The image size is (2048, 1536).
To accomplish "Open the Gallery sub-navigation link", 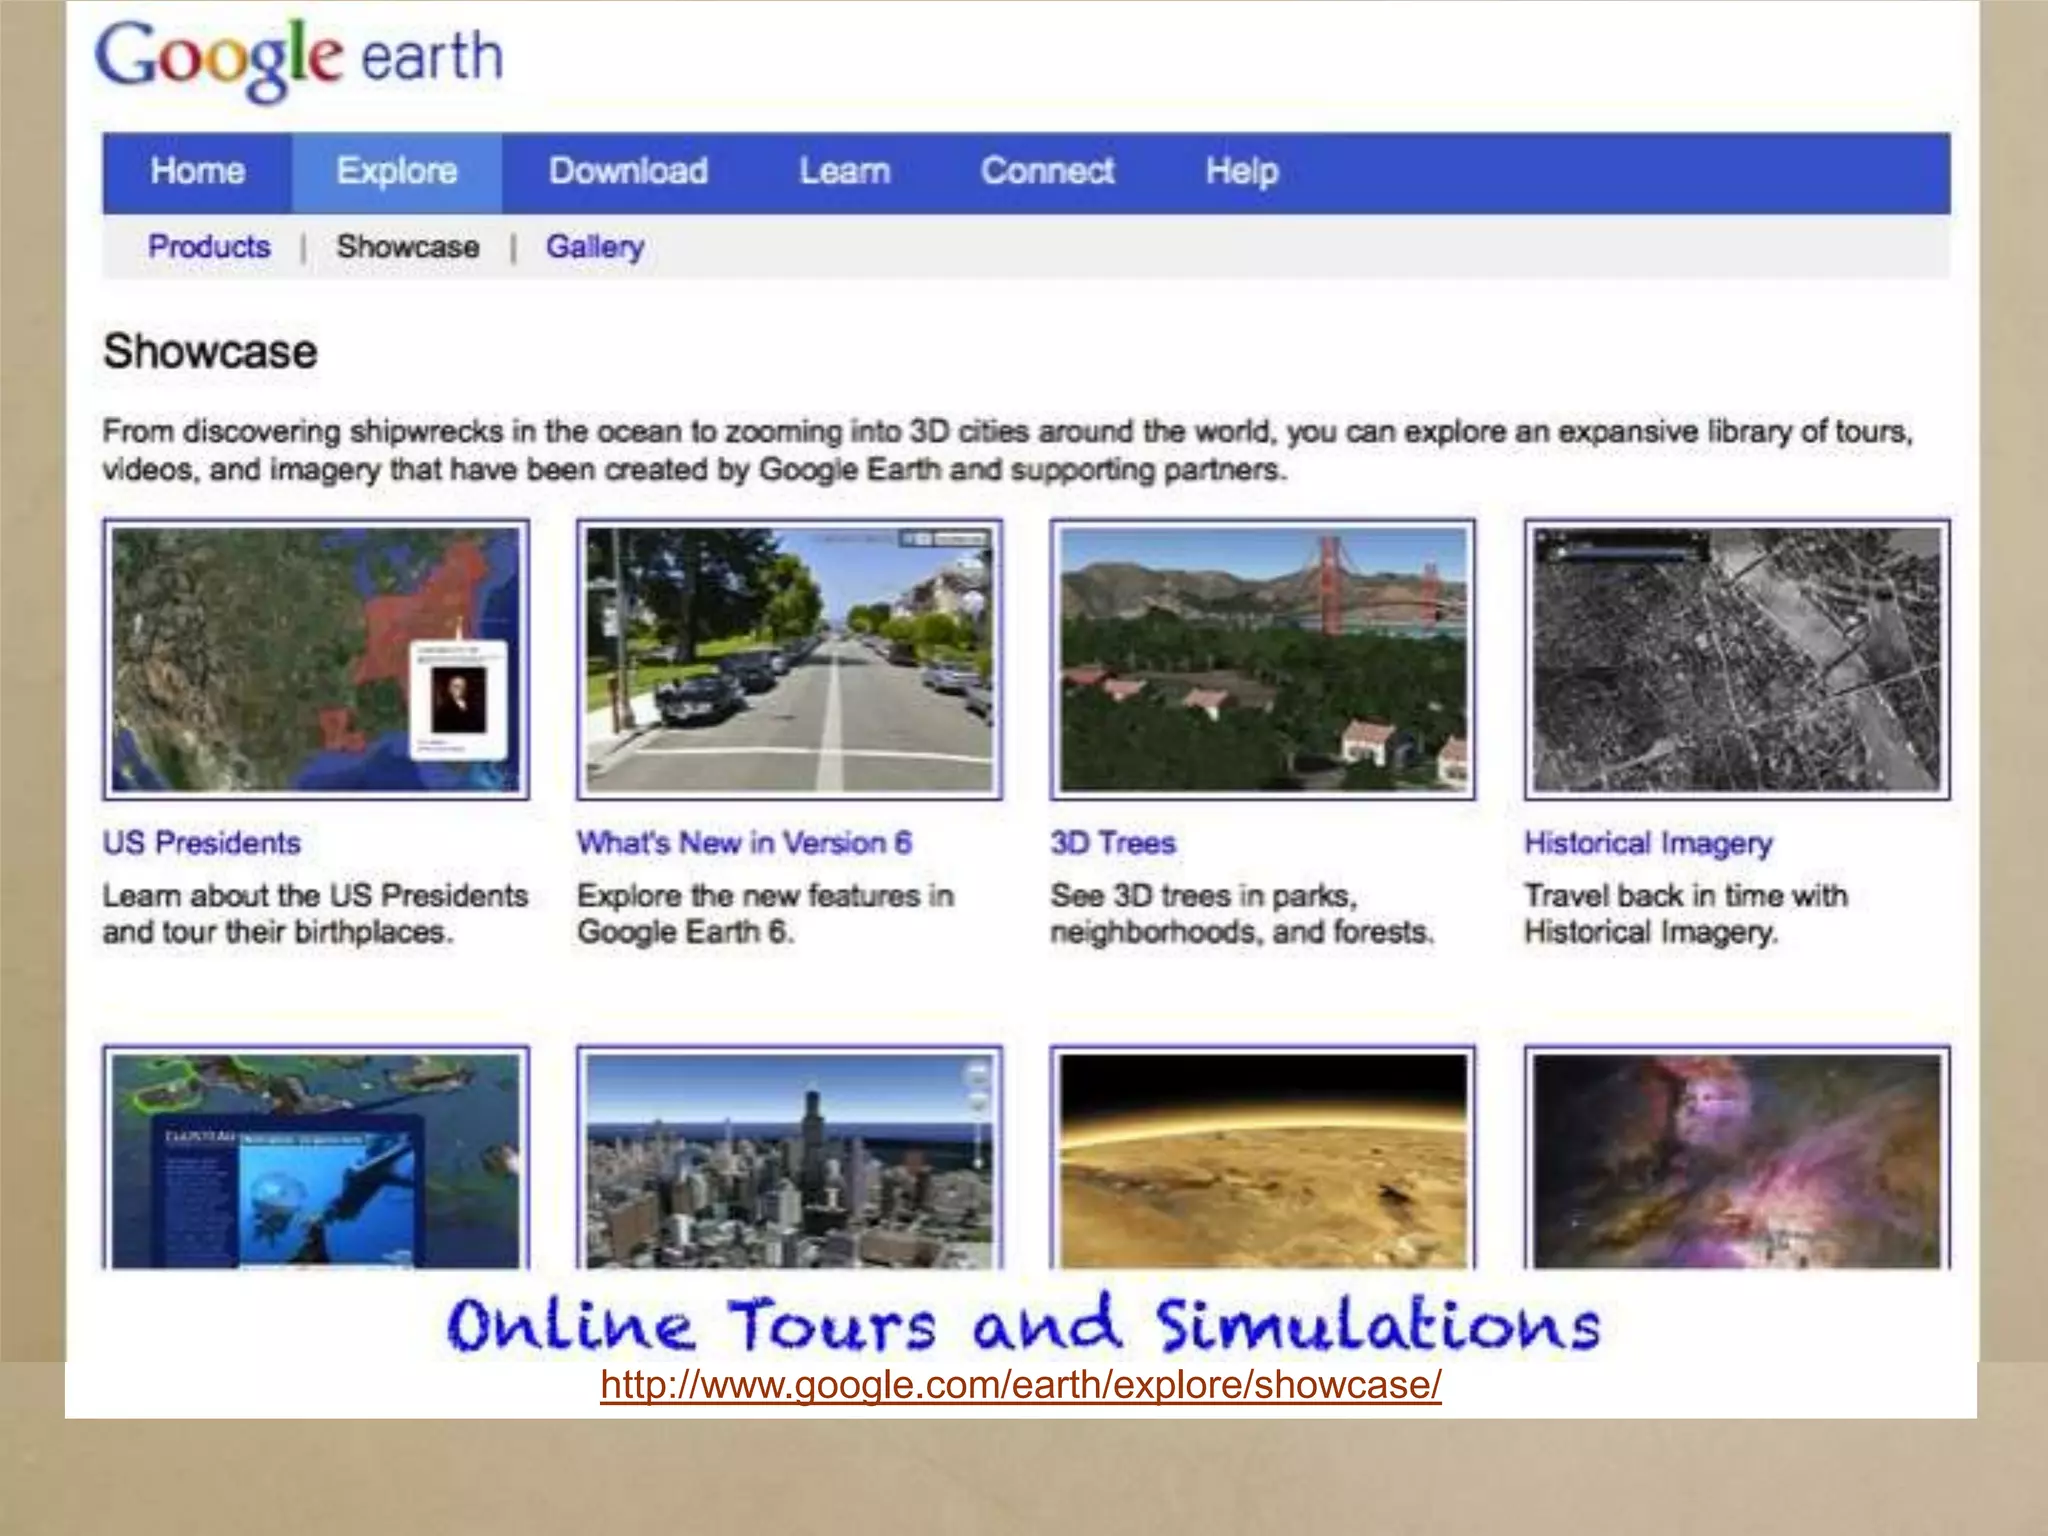I will click(595, 247).
